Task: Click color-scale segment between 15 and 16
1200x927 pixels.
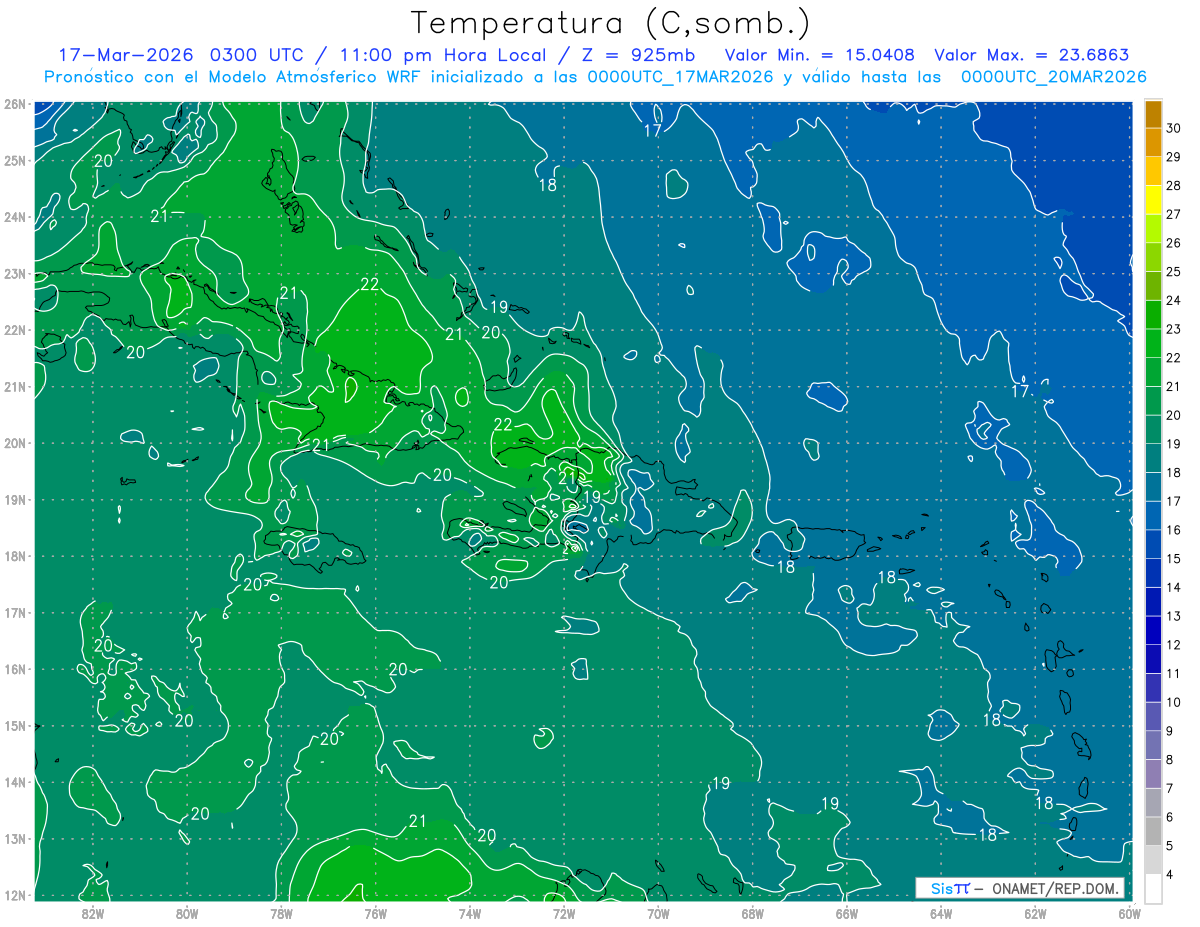Action: [1154, 544]
